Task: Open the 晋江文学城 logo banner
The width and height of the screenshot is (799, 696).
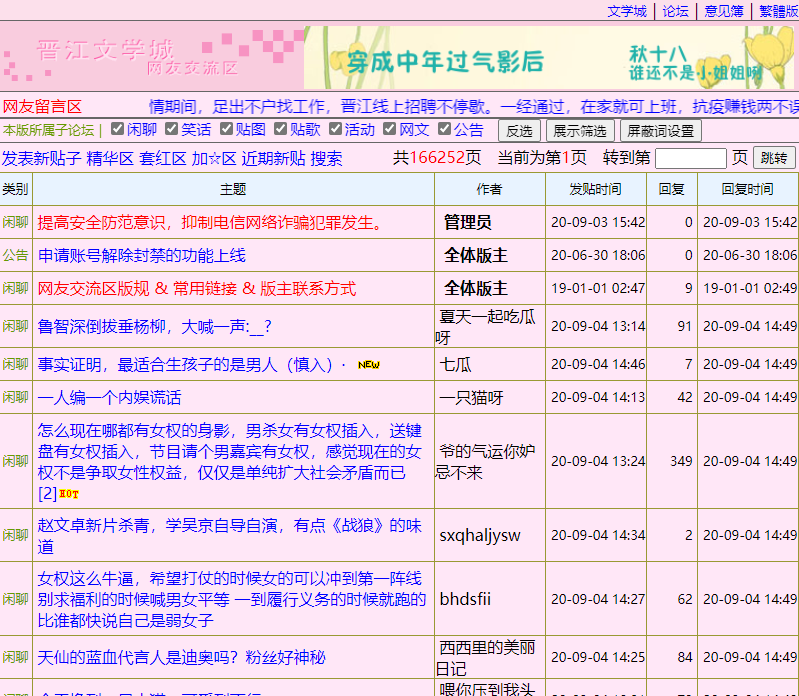Action: [151, 58]
